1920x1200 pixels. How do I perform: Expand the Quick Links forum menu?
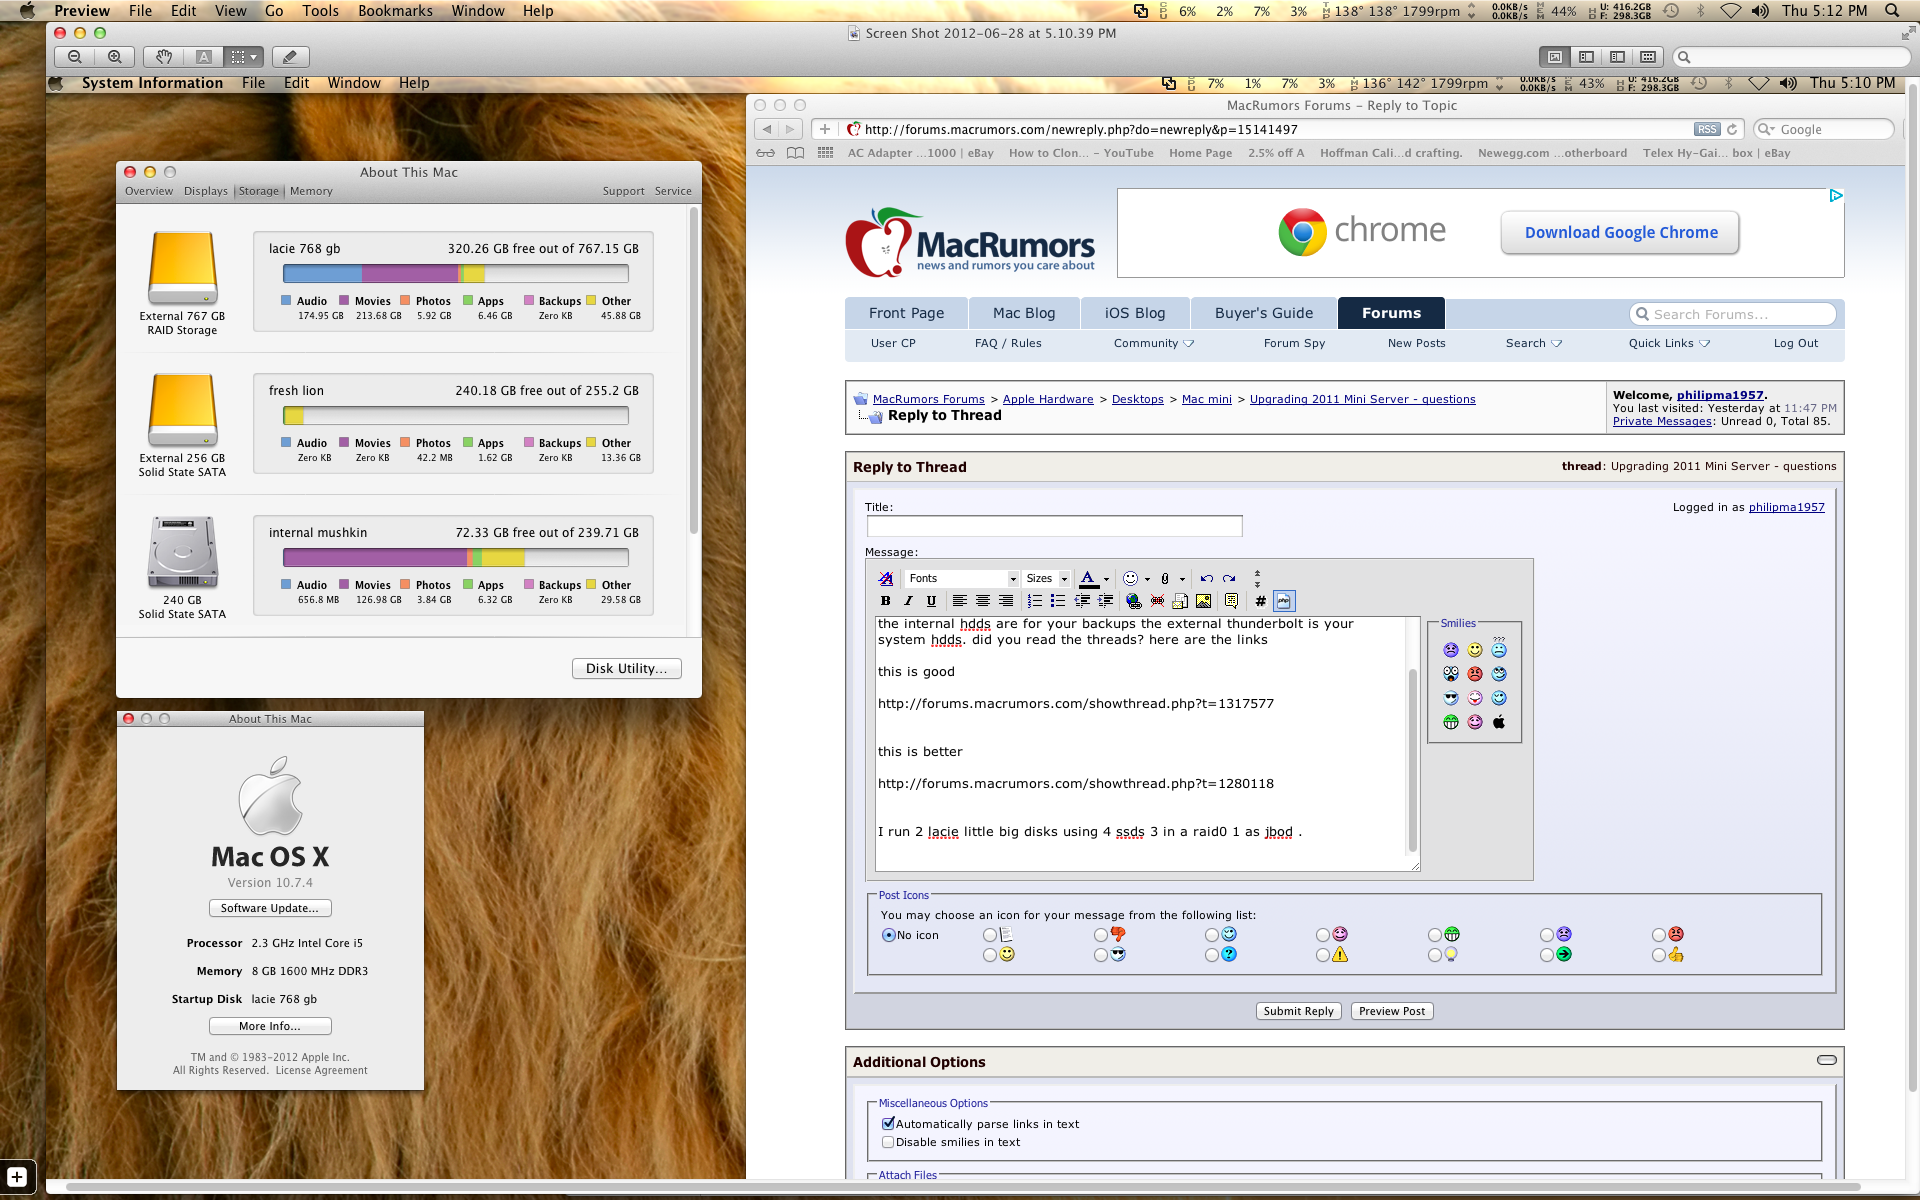tap(1669, 343)
